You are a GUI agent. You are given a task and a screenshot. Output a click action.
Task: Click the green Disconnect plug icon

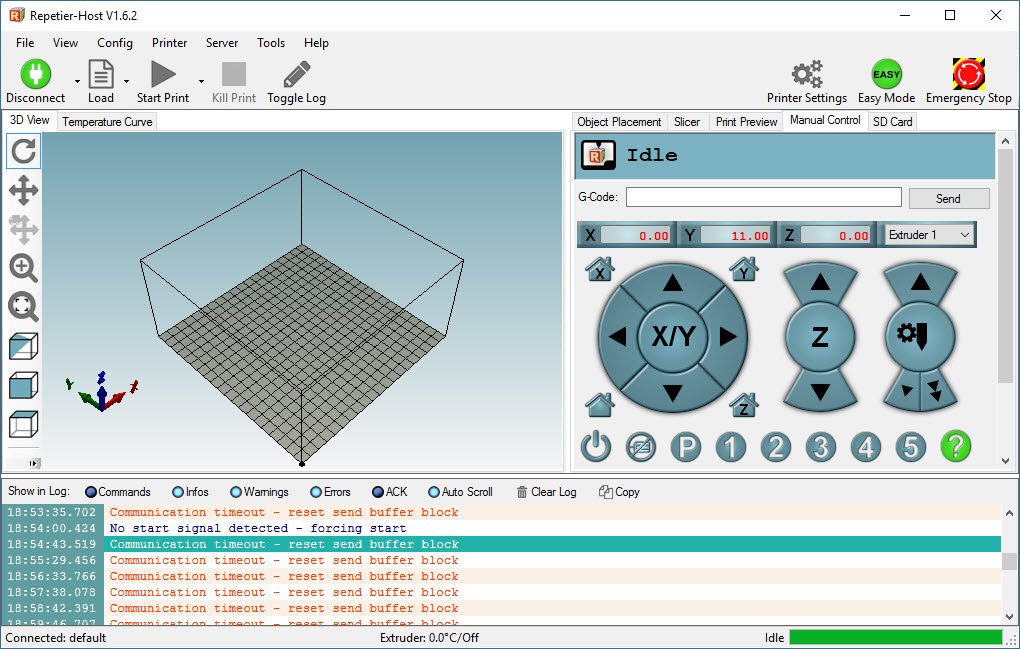click(36, 74)
